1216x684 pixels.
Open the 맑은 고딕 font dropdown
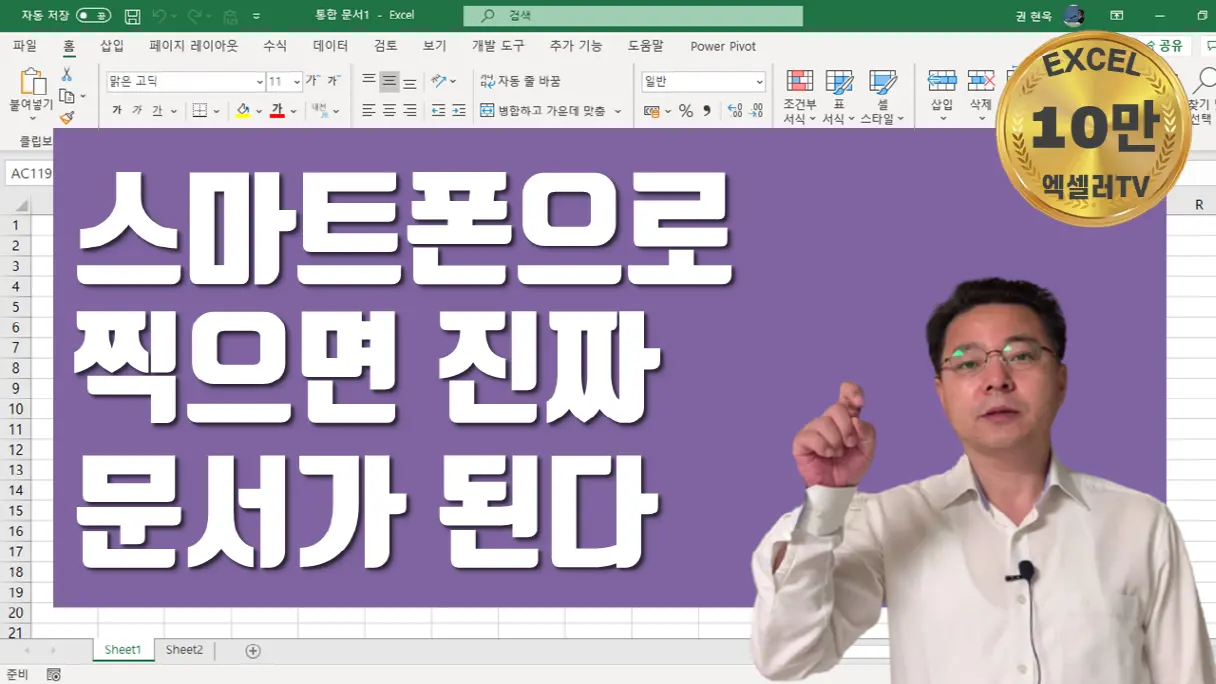click(259, 80)
